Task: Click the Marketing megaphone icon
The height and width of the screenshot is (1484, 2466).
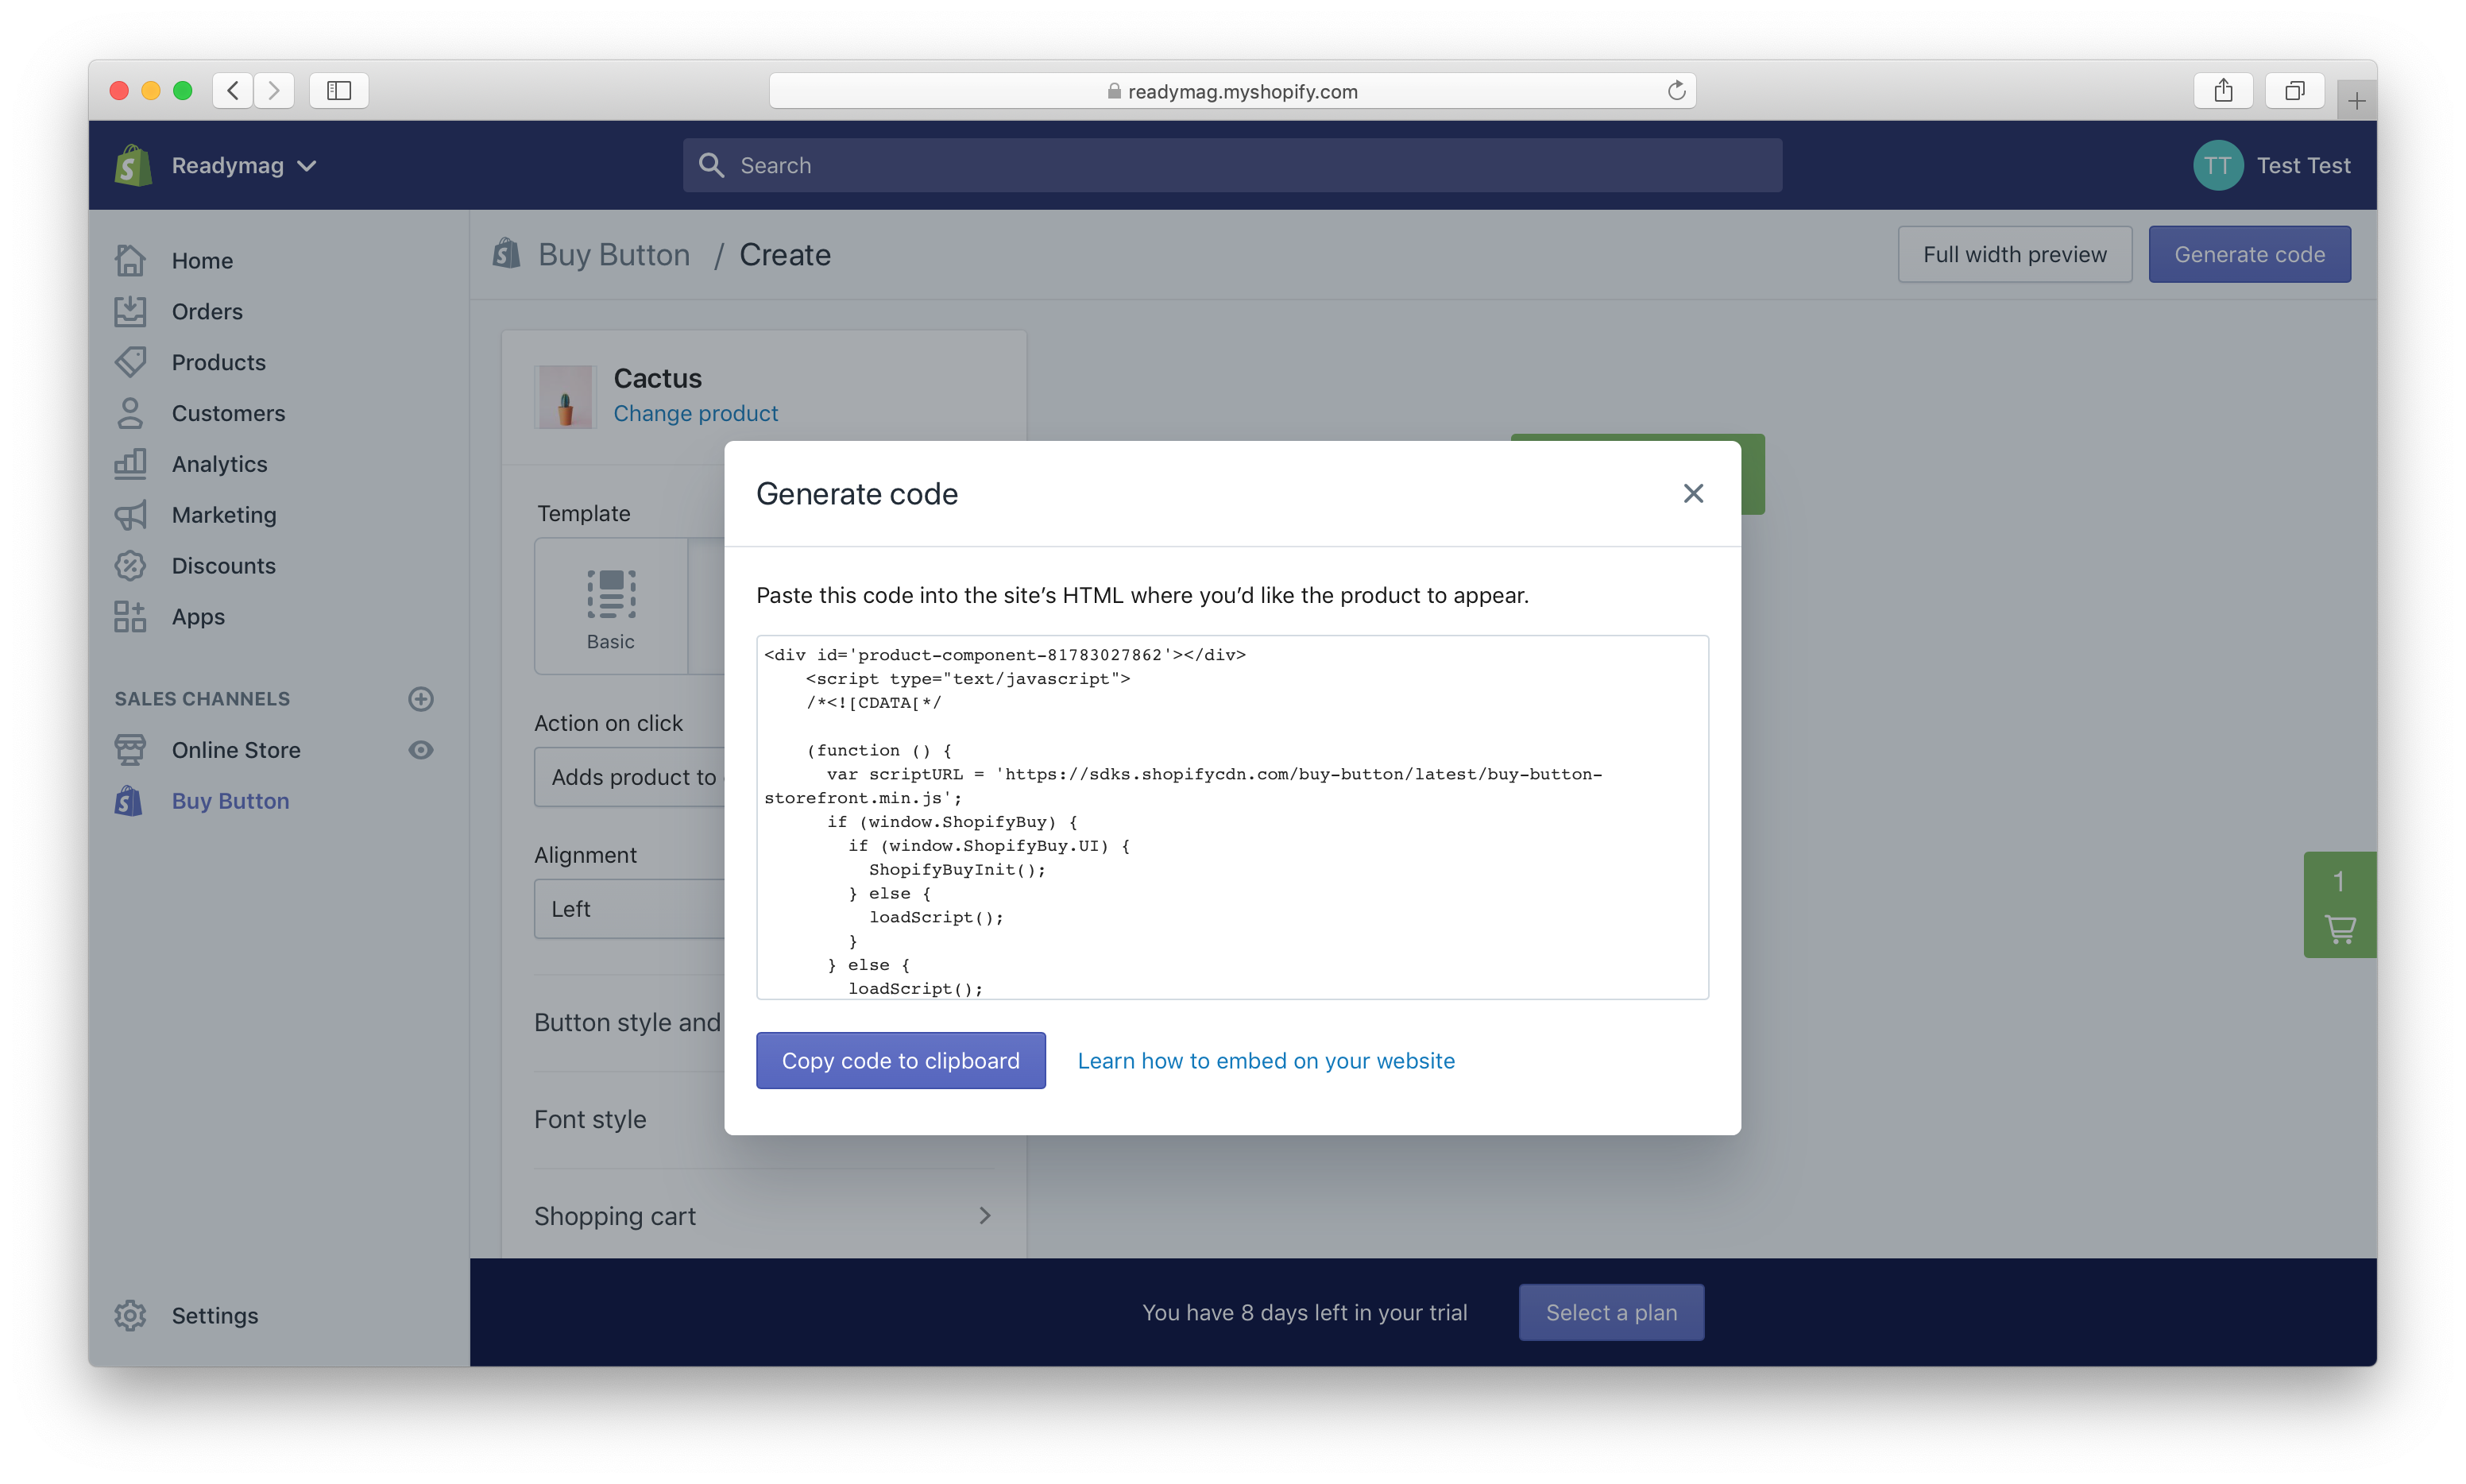Action: 130,515
